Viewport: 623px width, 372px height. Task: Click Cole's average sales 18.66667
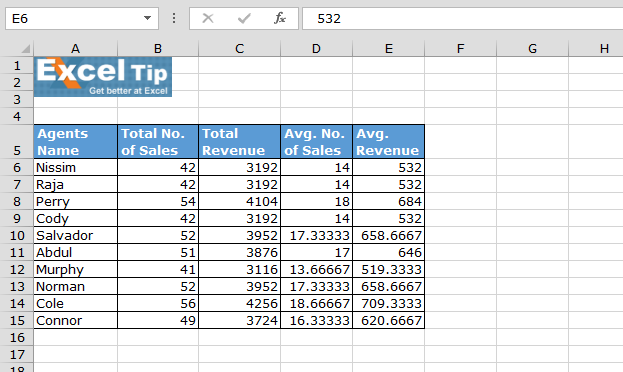pyautogui.click(x=316, y=303)
